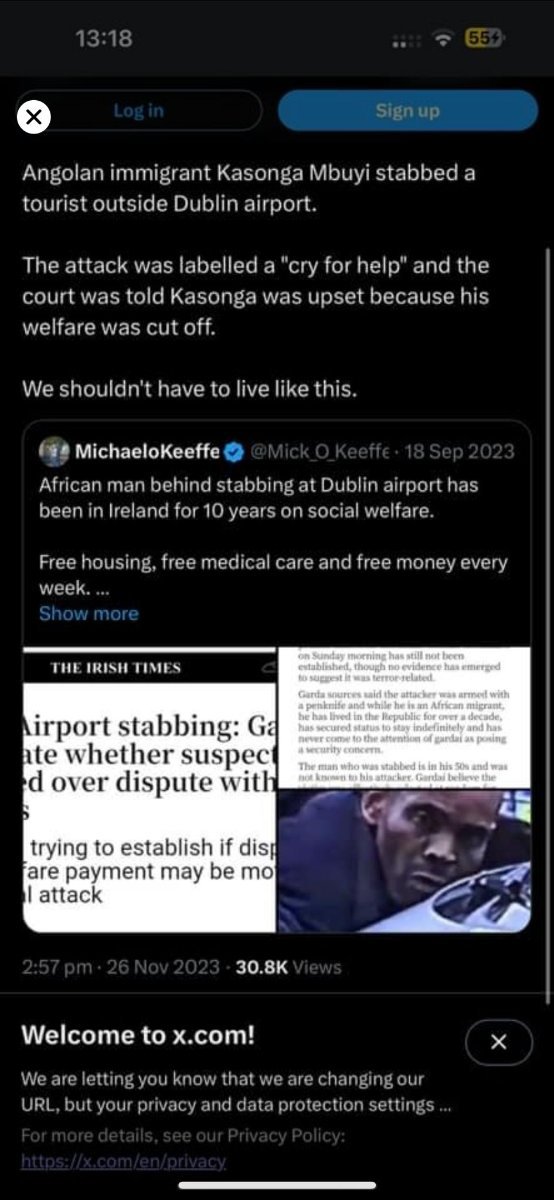Tap the 30.8K Views count
The image size is (554, 1200).
(x=288, y=967)
